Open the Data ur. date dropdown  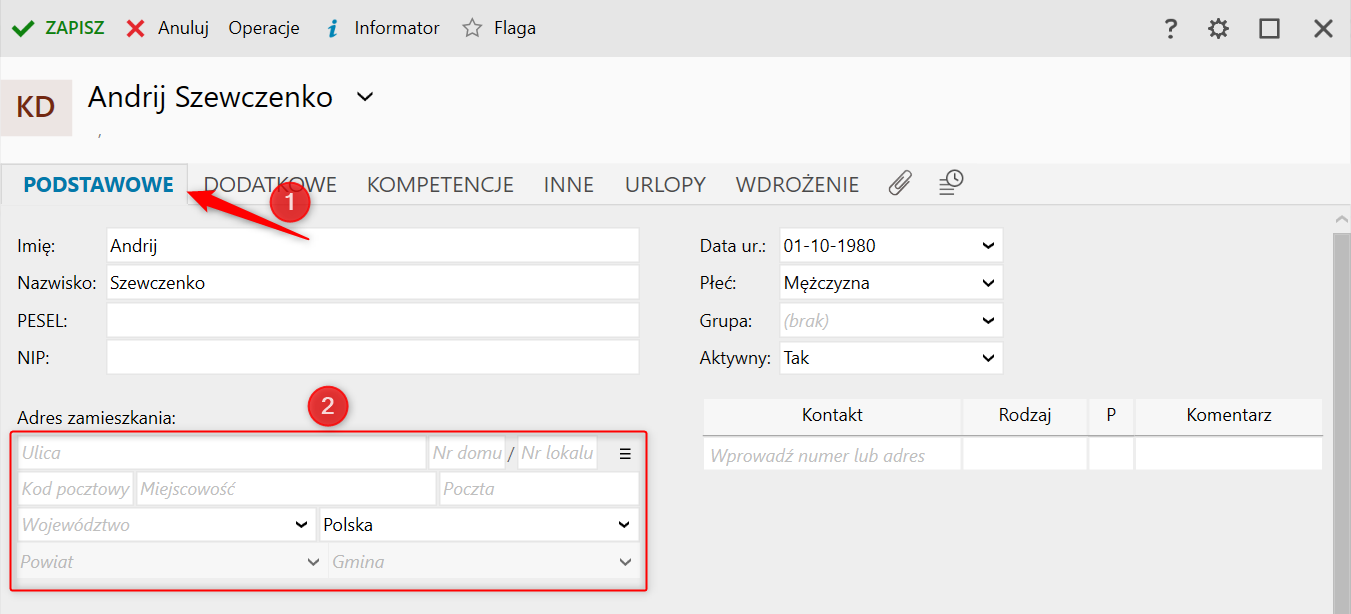[x=988, y=245]
